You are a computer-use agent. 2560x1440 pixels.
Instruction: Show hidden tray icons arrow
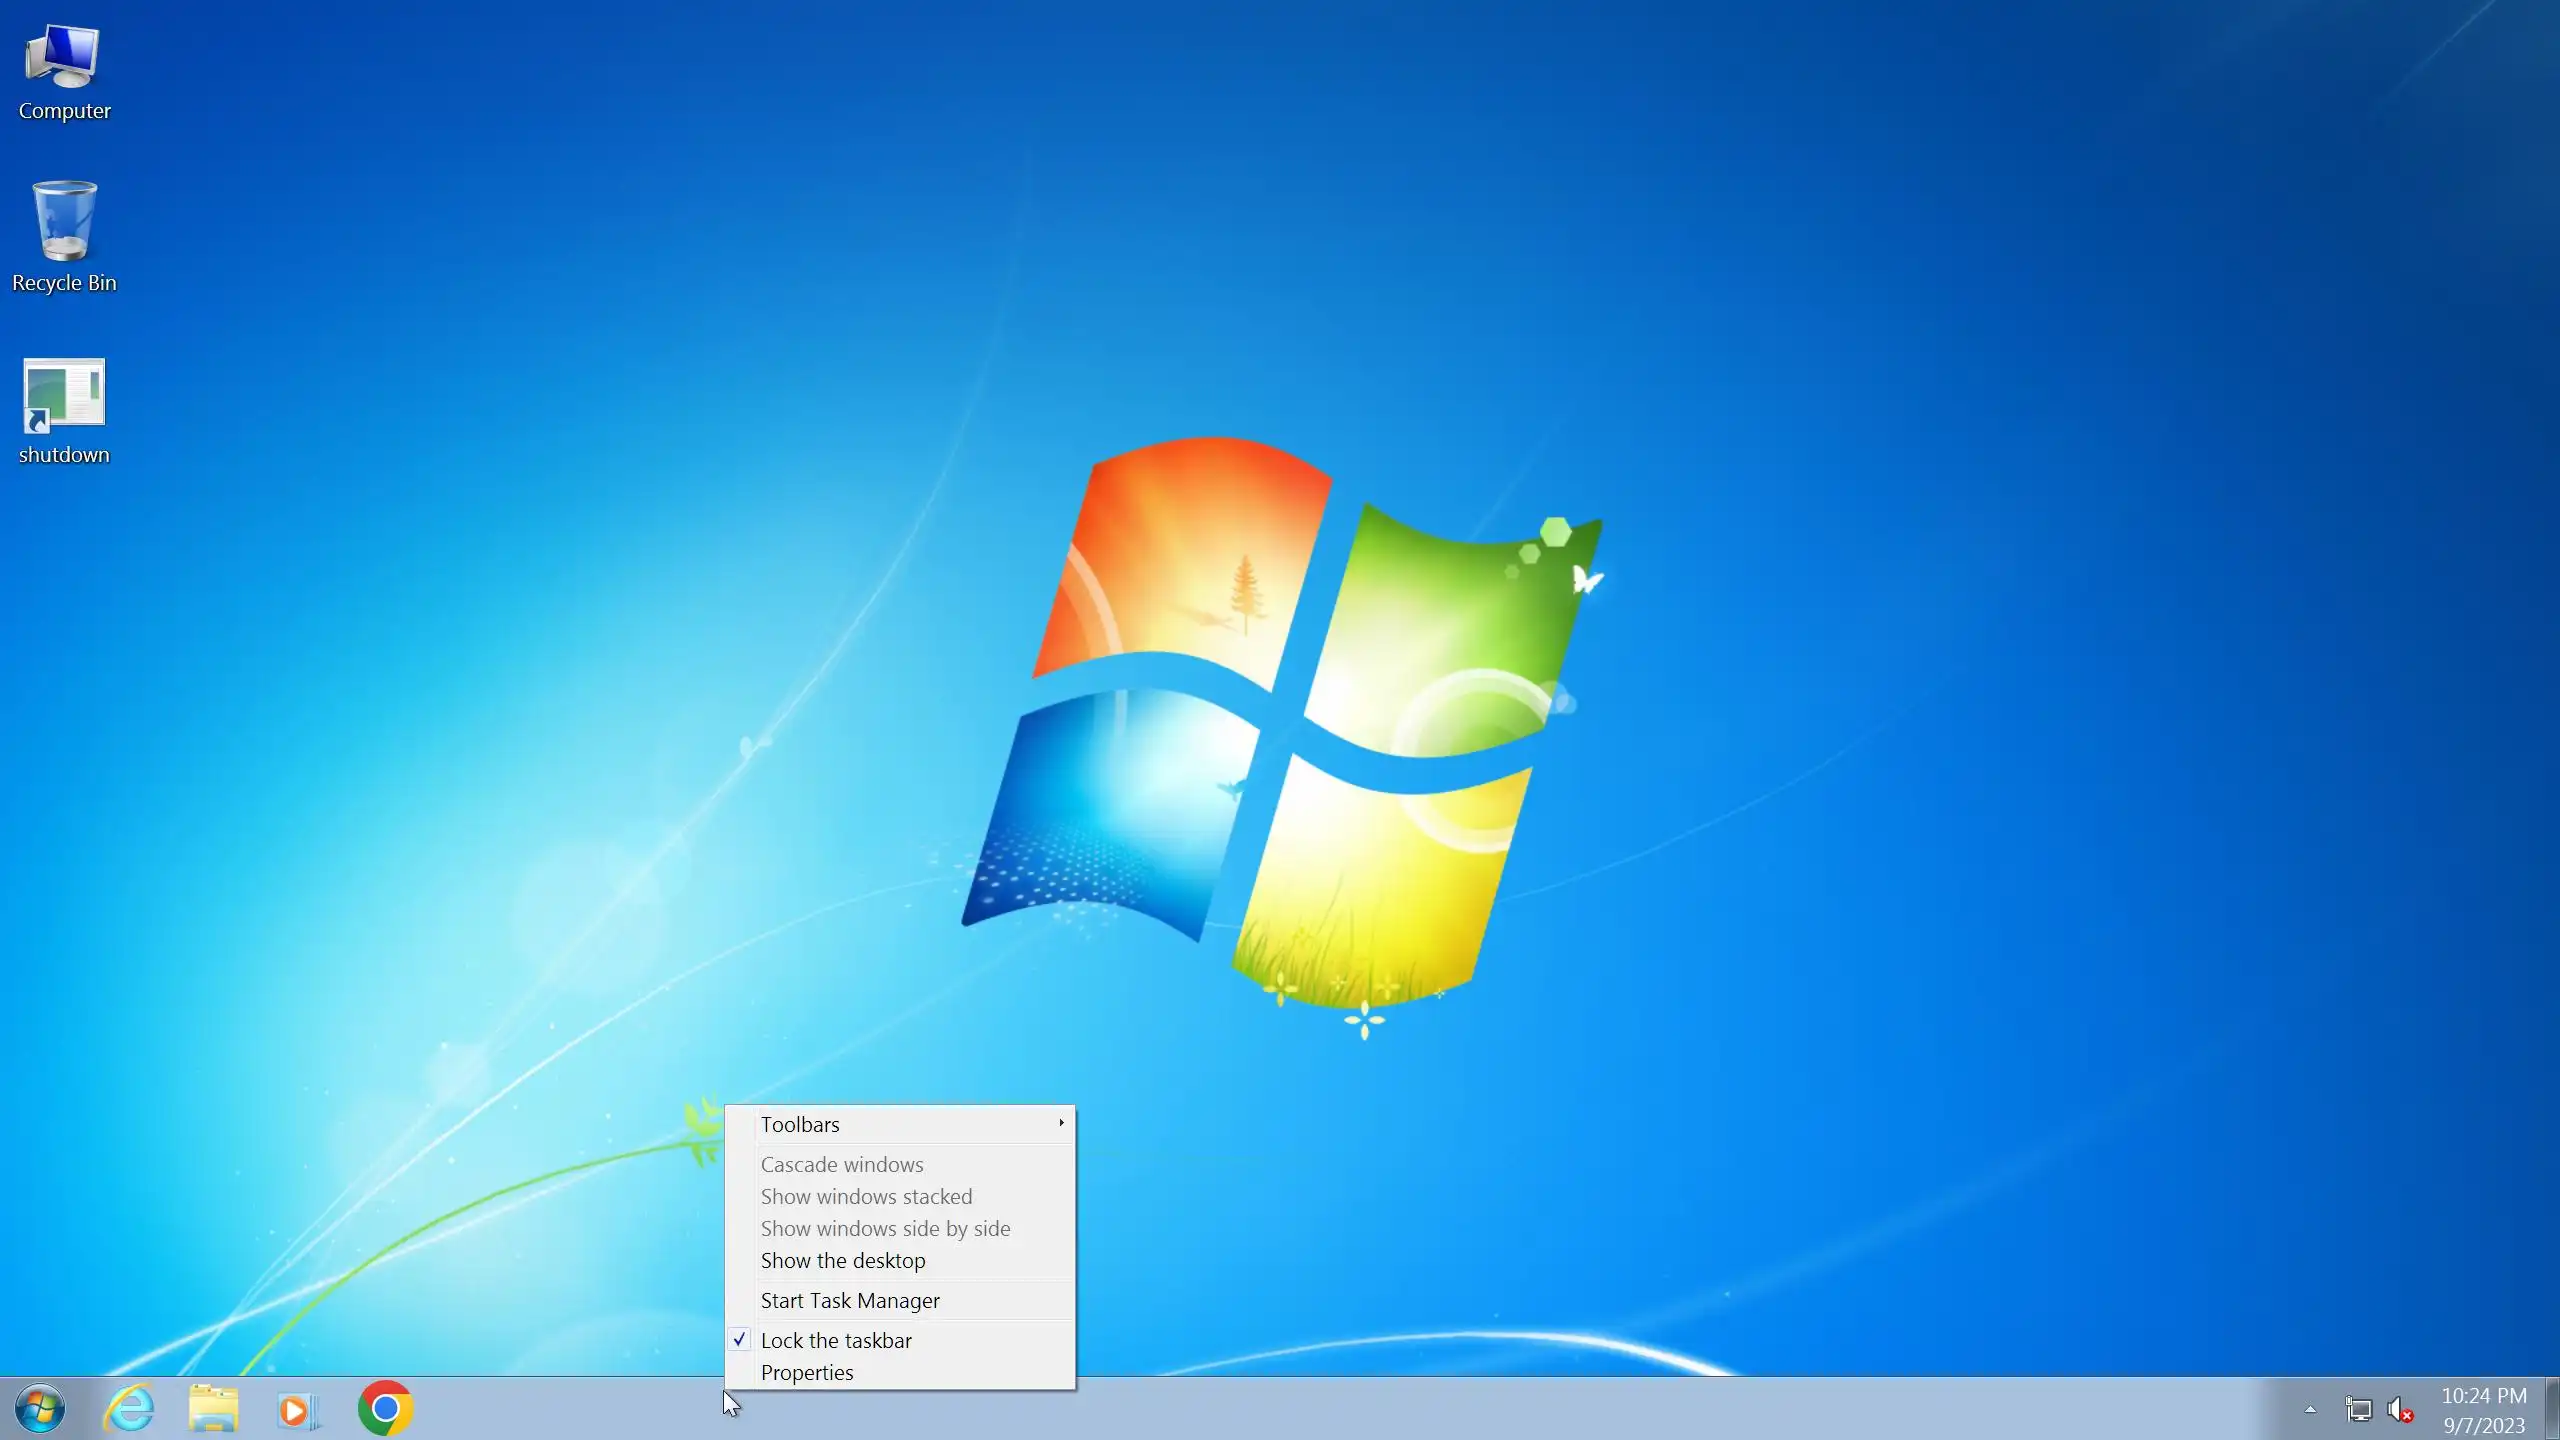tap(2310, 1410)
